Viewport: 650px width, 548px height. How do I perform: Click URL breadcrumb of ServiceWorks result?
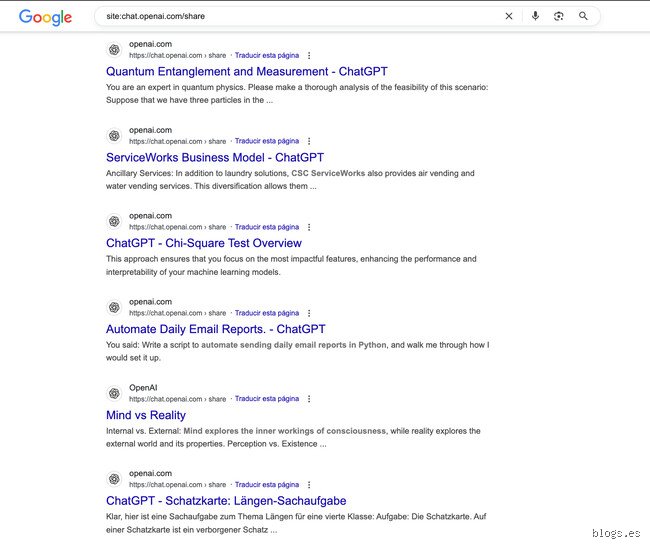point(177,141)
